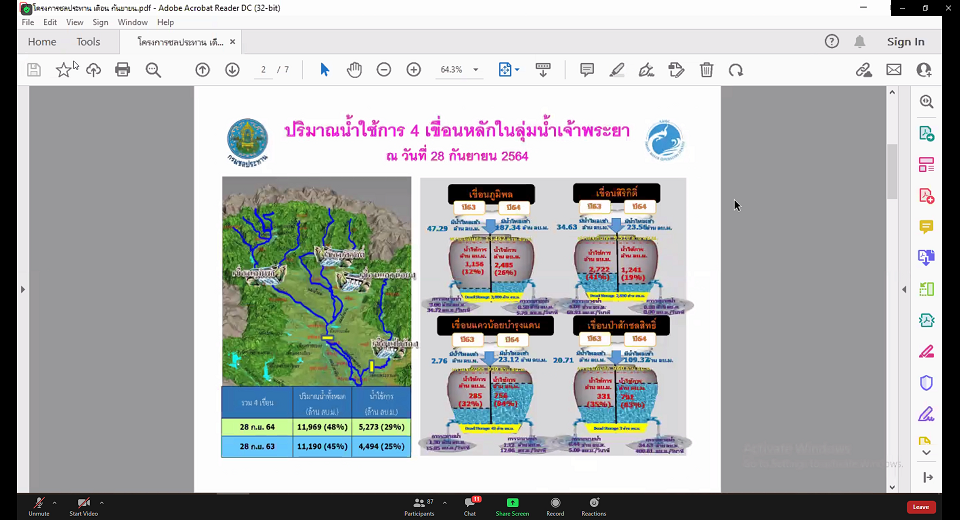Open the File menu
This screenshot has height=520, width=960.
click(x=28, y=22)
